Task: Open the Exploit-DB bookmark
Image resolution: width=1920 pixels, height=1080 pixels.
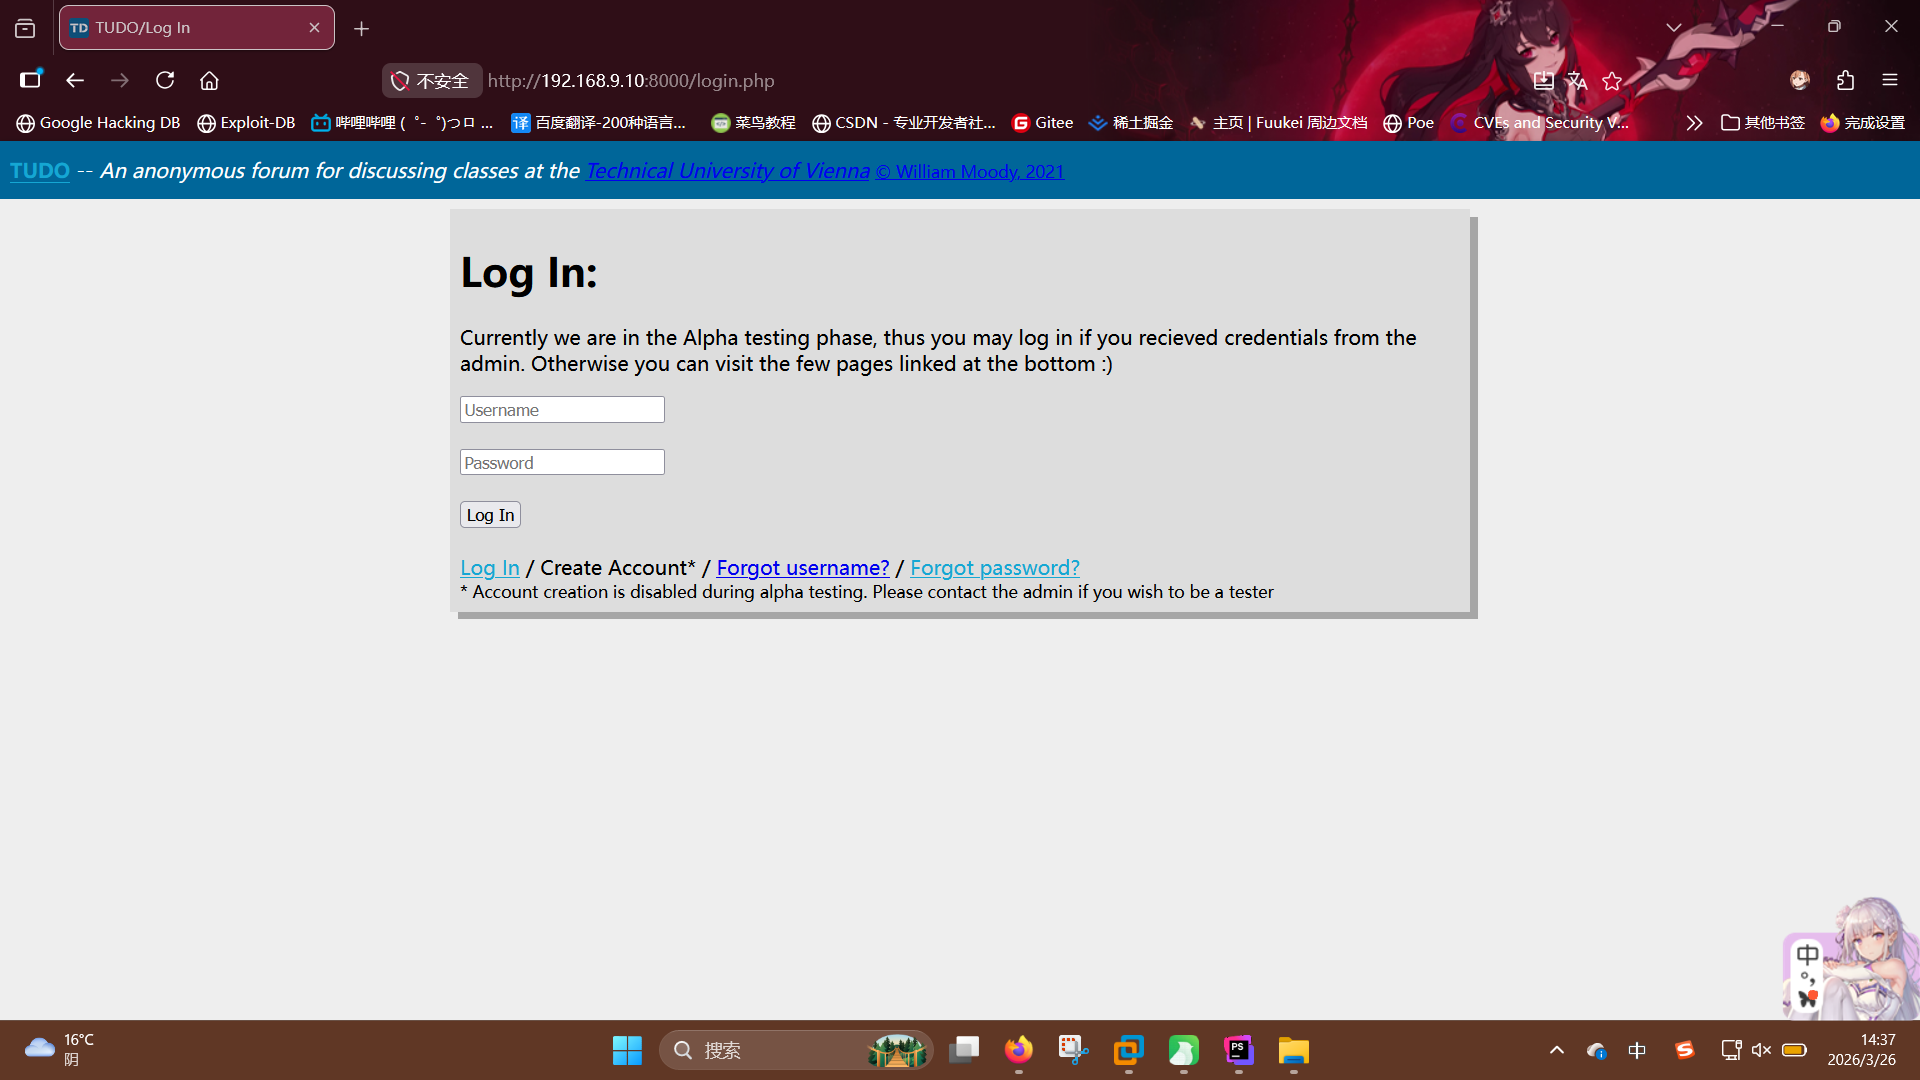Action: coord(246,123)
